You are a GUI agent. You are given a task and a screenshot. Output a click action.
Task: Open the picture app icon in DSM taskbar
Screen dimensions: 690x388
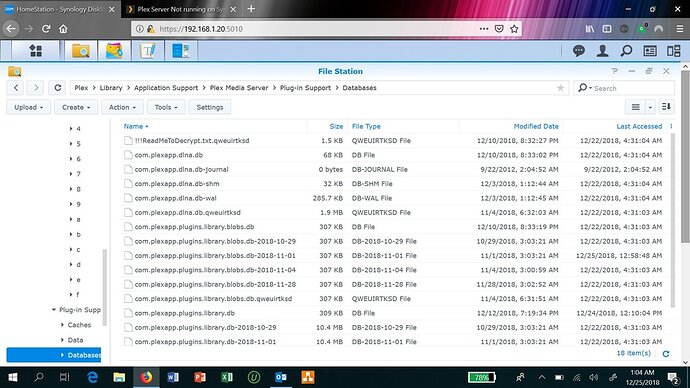click(114, 51)
